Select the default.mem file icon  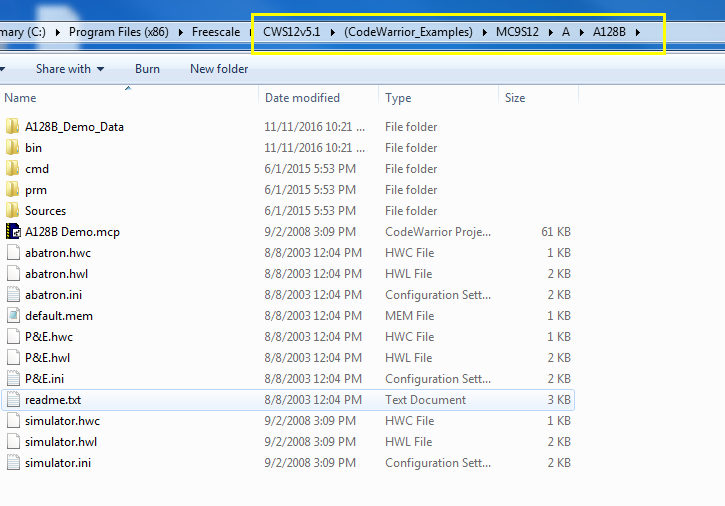coord(13,315)
